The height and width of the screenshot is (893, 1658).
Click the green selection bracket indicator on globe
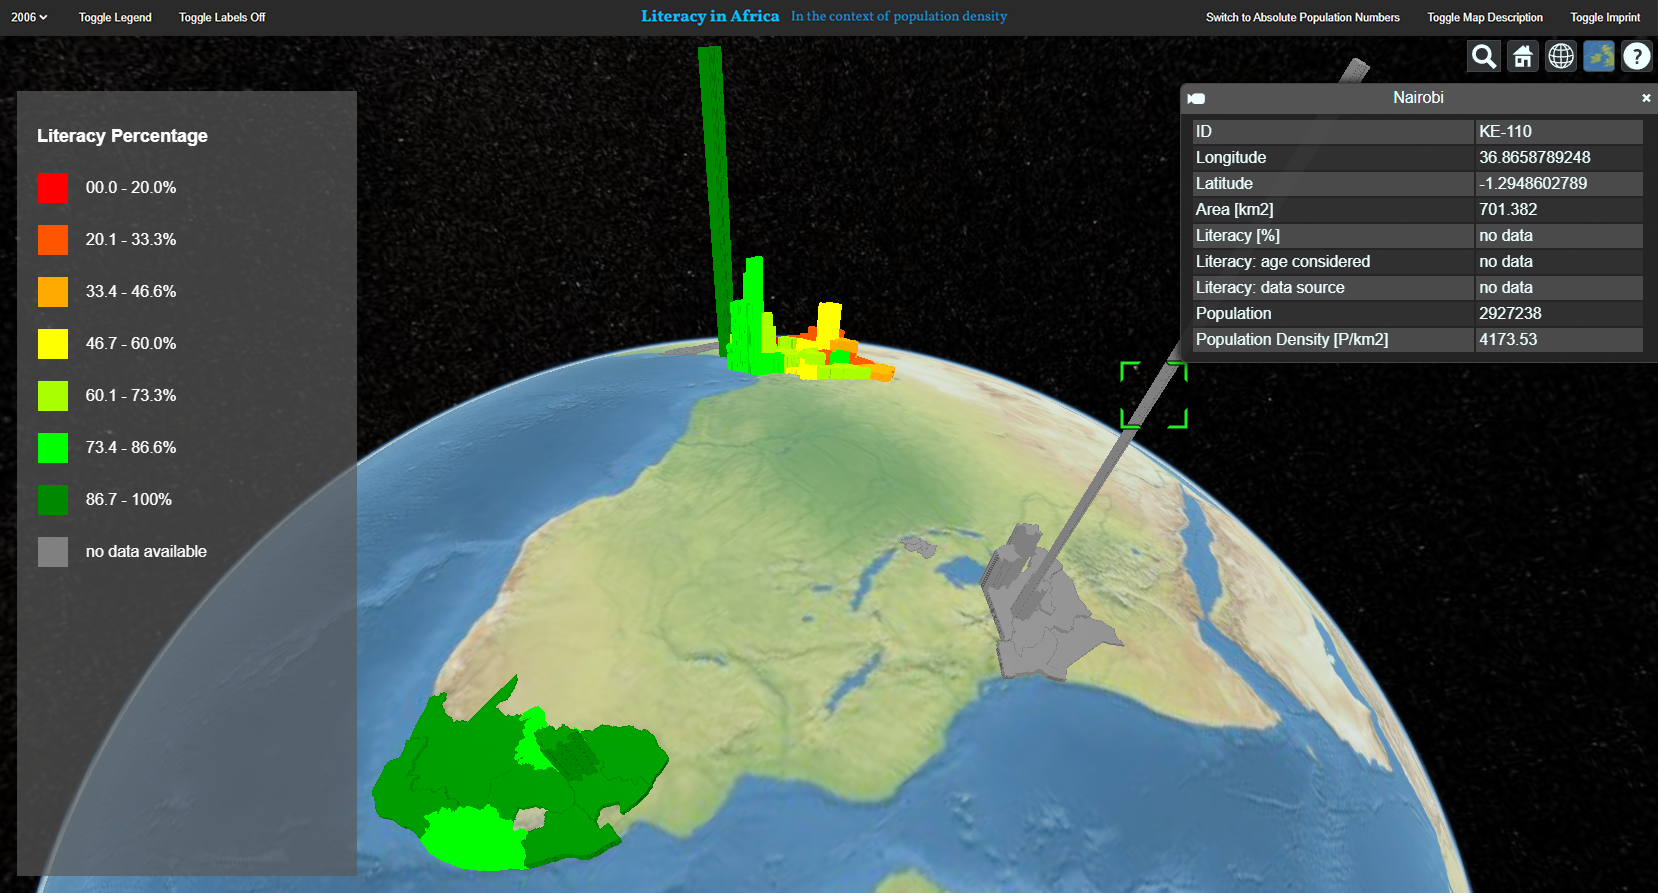(x=1154, y=395)
